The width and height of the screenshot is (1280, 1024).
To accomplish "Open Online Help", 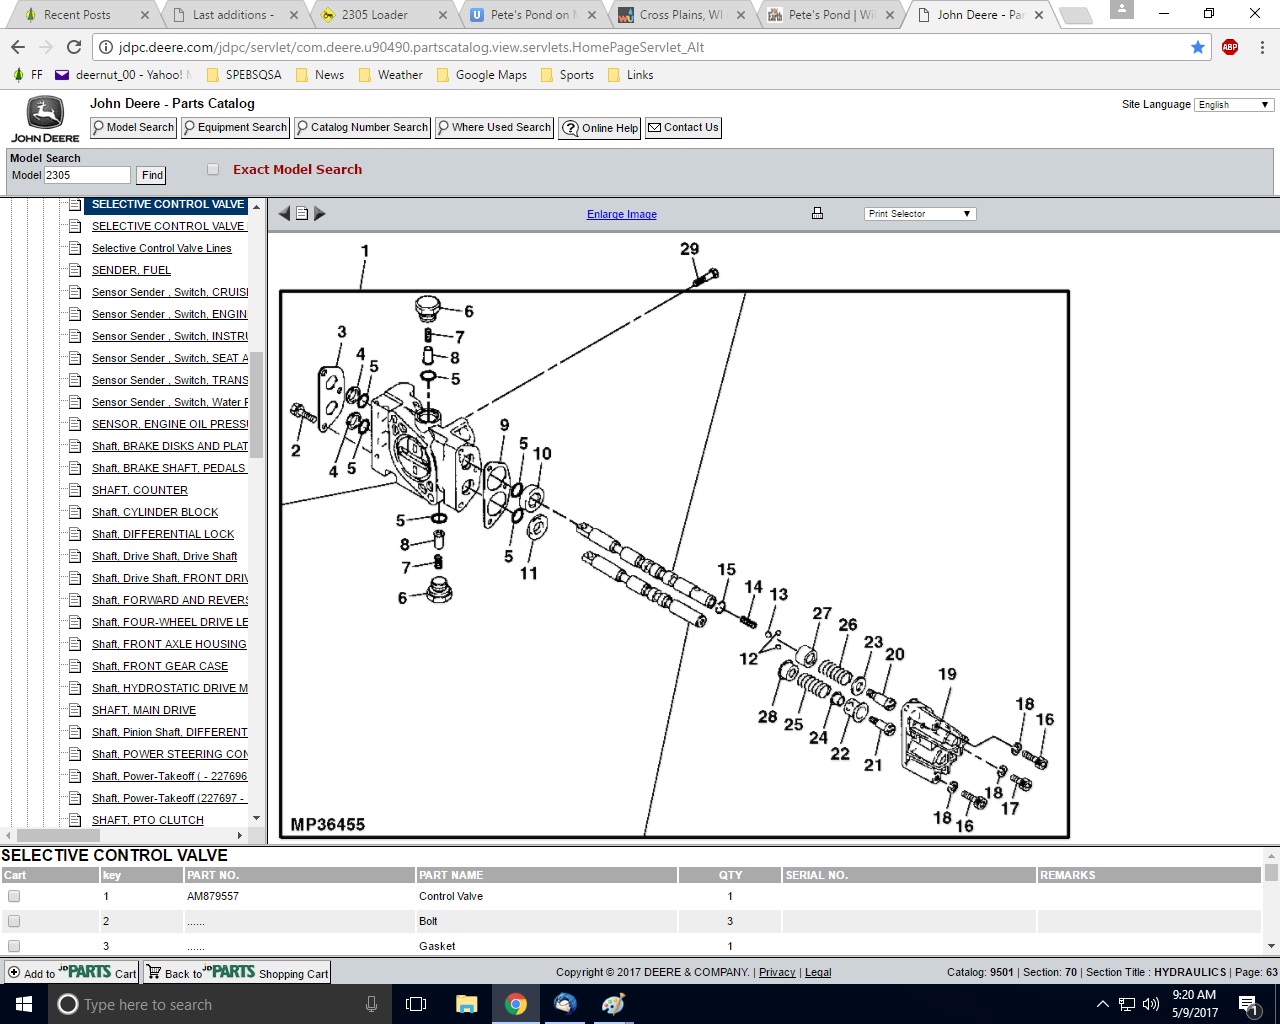I will pyautogui.click(x=599, y=128).
